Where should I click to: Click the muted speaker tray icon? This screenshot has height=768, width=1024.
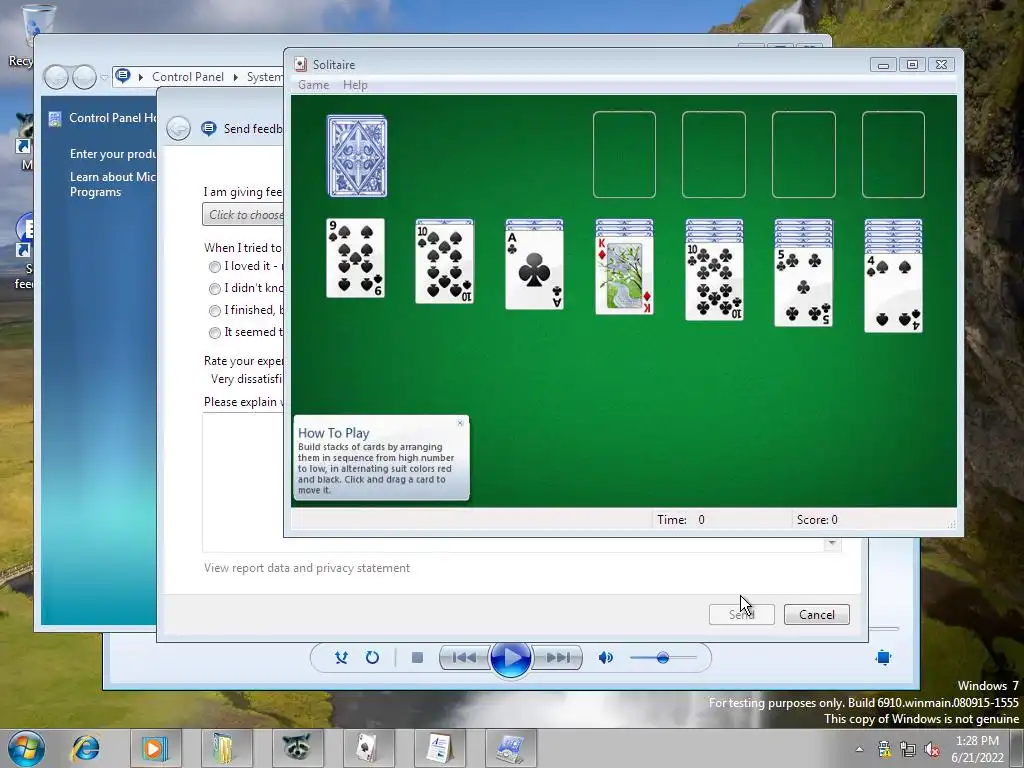[932, 749]
